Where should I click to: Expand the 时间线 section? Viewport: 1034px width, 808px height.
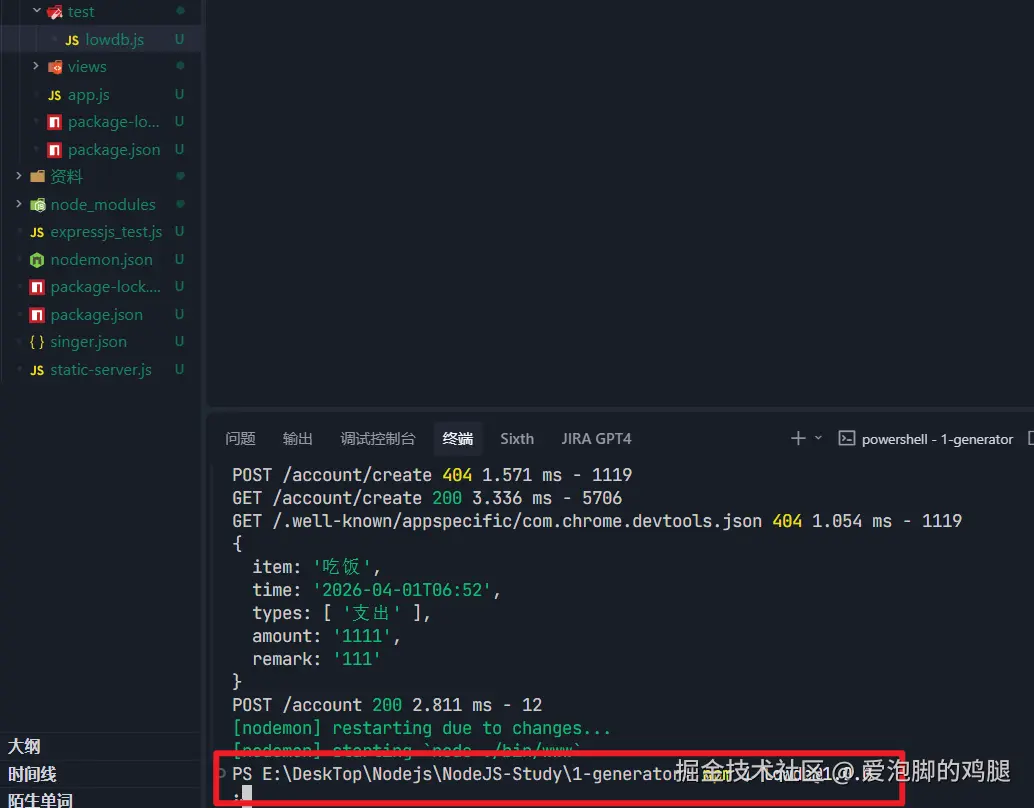click(x=32, y=774)
